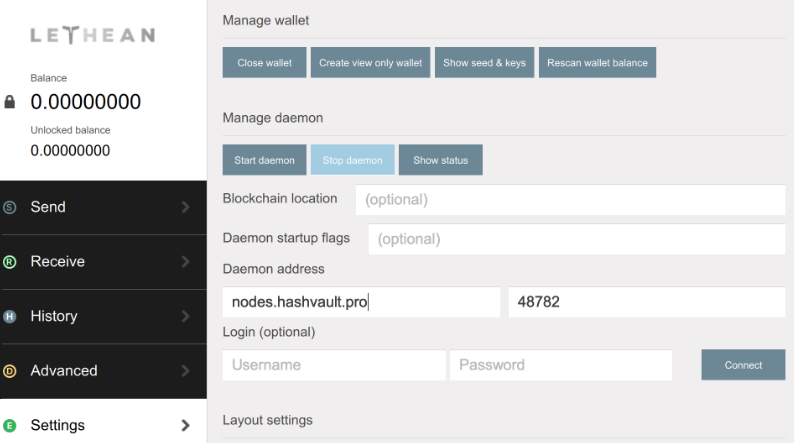Show seed & keys
794x443 pixels.
tap(484, 62)
